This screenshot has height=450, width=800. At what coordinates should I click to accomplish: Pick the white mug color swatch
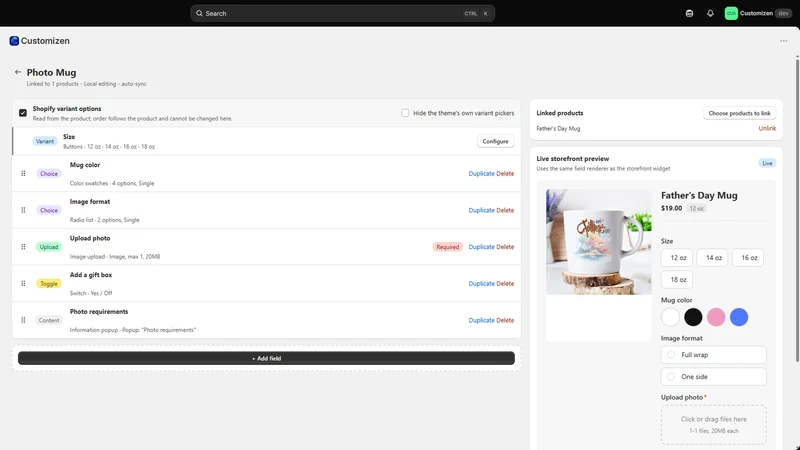point(670,317)
